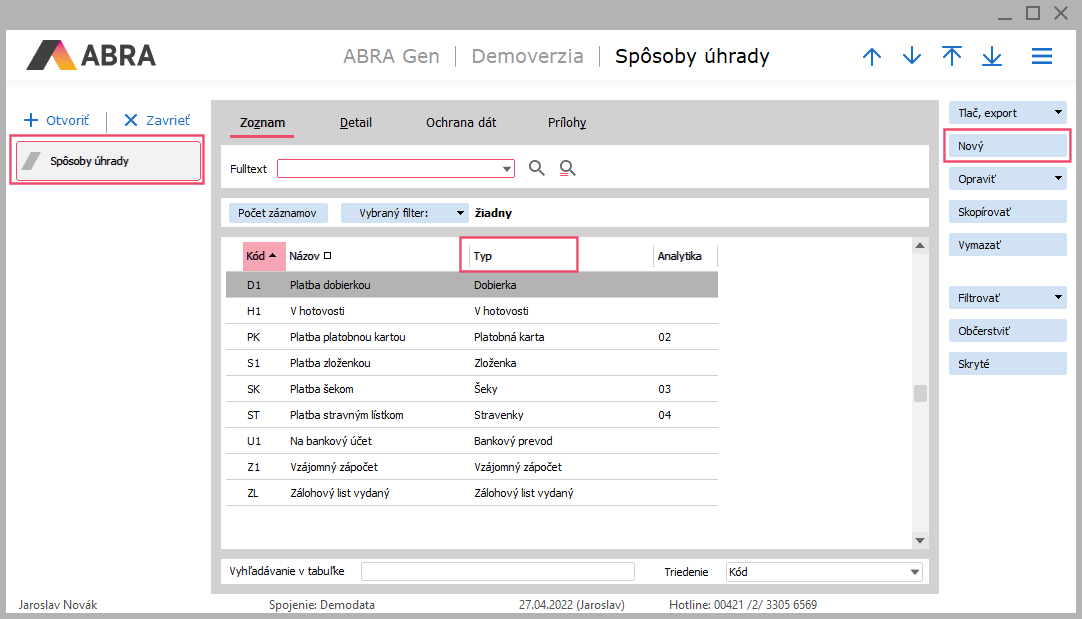The height and width of the screenshot is (619, 1082).
Task: Click the Nový button
Action: (1007, 146)
